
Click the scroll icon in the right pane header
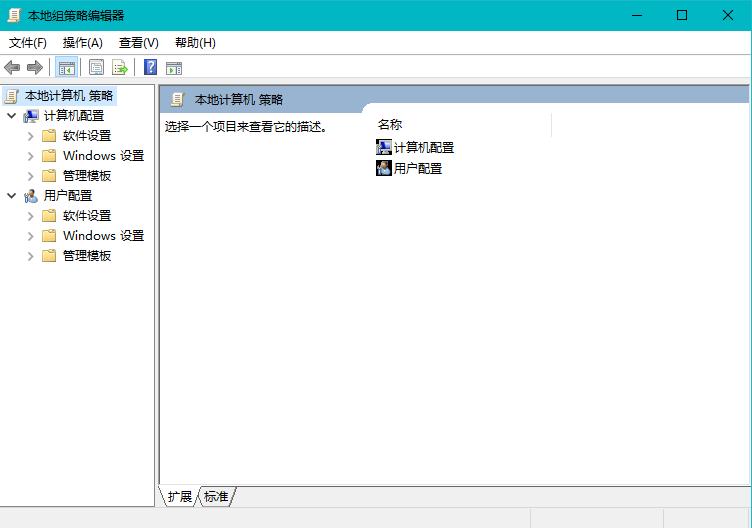[177, 100]
